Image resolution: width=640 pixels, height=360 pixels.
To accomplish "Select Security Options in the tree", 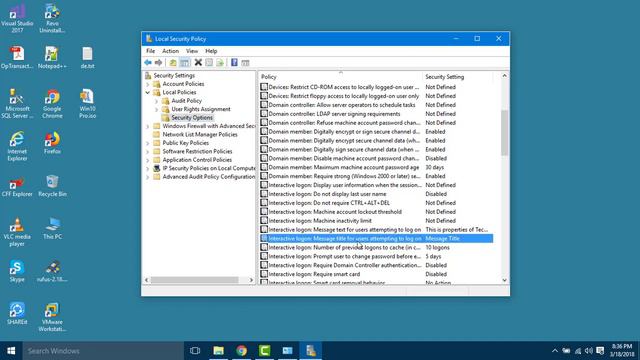I will click(x=192, y=118).
